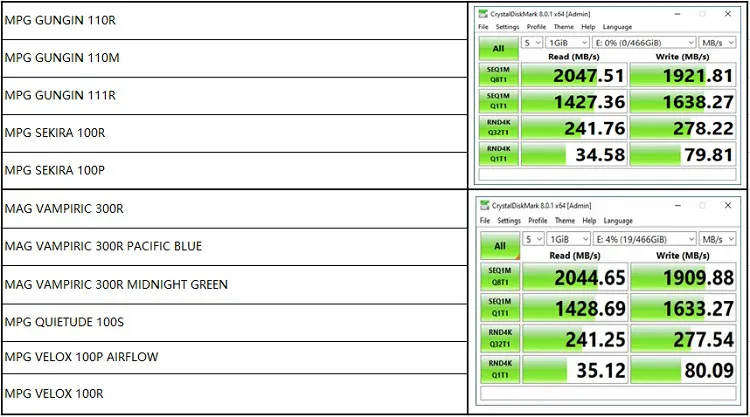Select the MAG VAMPIRIC 300R PACIFIC BLUE row

234,246
